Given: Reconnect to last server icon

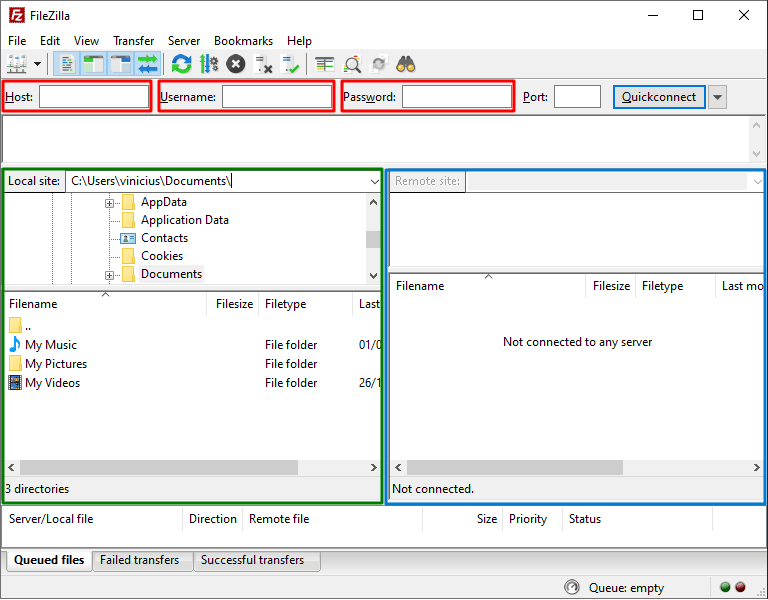Looking at the screenshot, I should coord(290,64).
